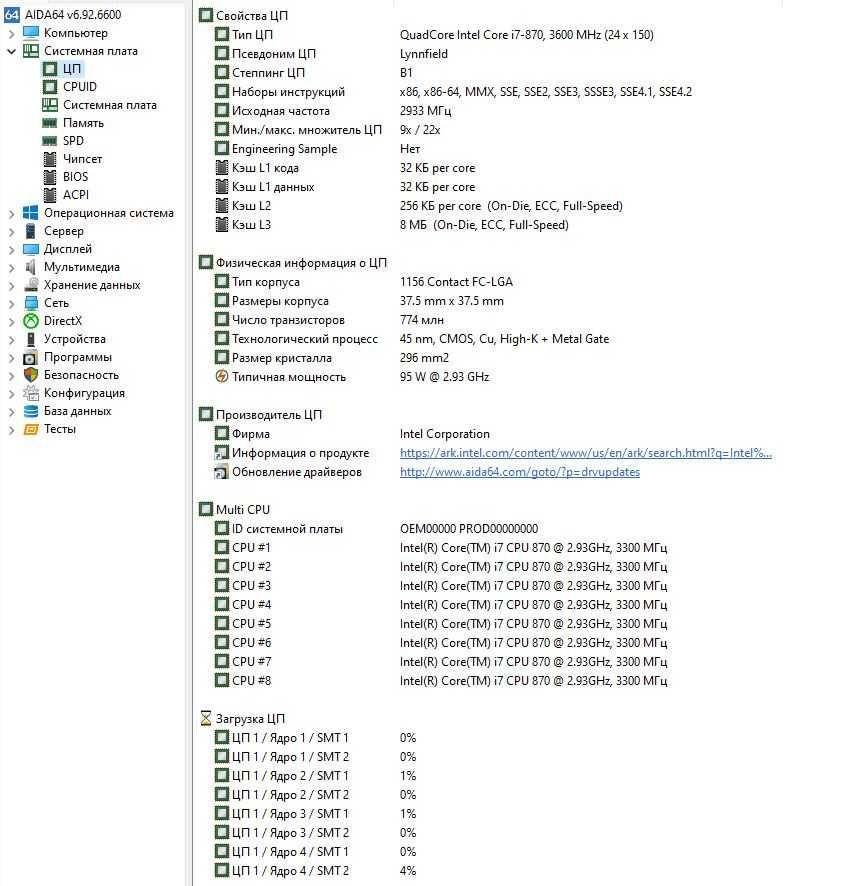
Task: Click the ЦП 1 / Ядро 4 / SMT 2 row
Action: click(290, 871)
